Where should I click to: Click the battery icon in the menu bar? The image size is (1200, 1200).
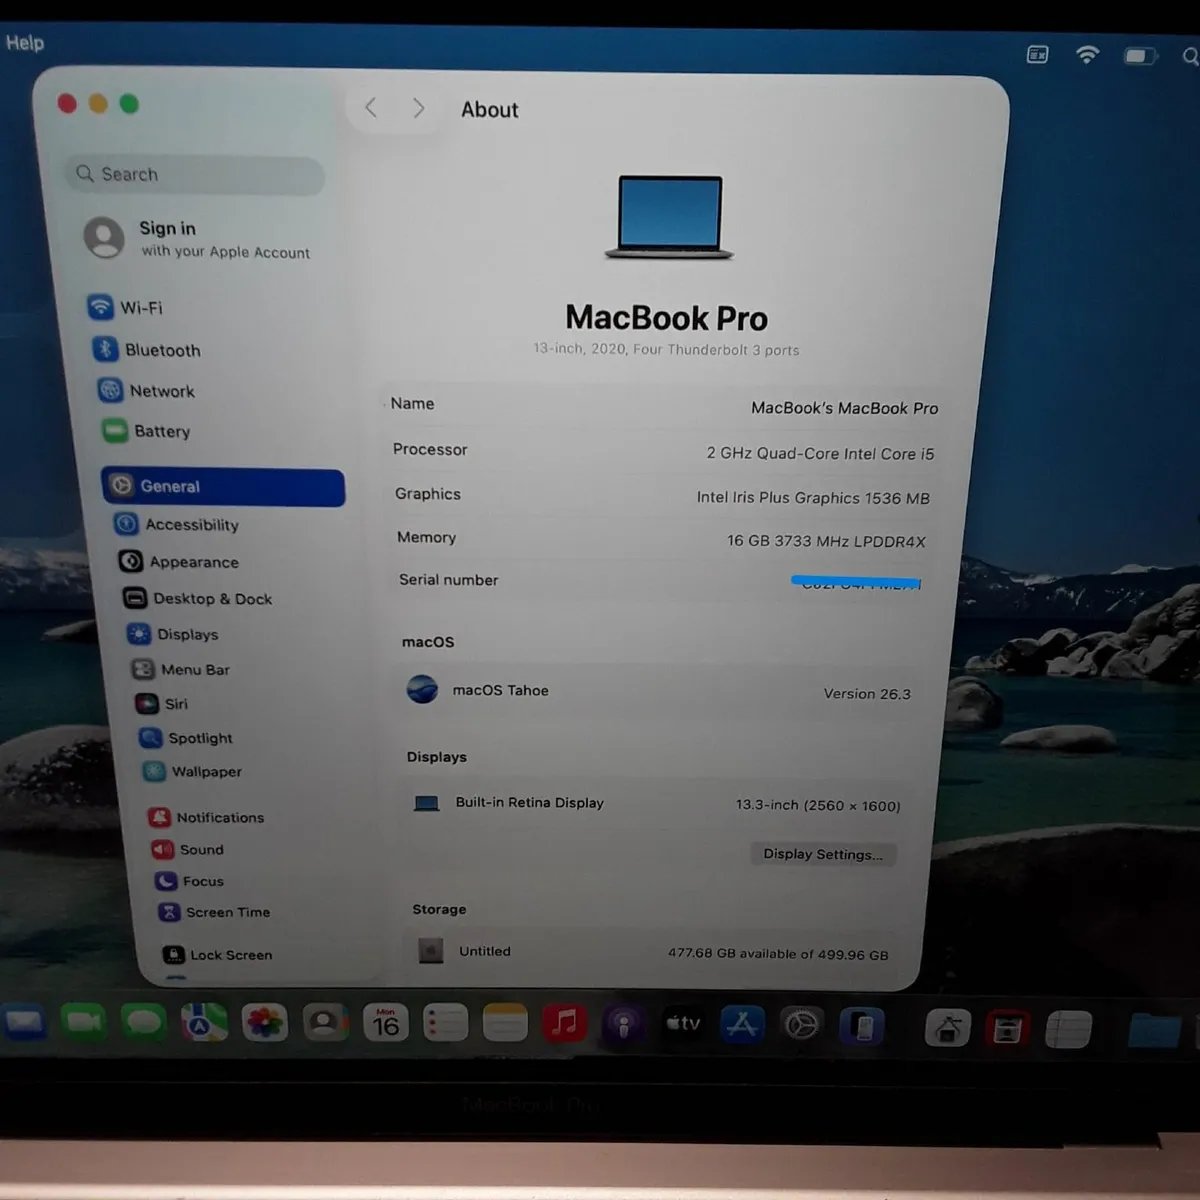[1140, 55]
